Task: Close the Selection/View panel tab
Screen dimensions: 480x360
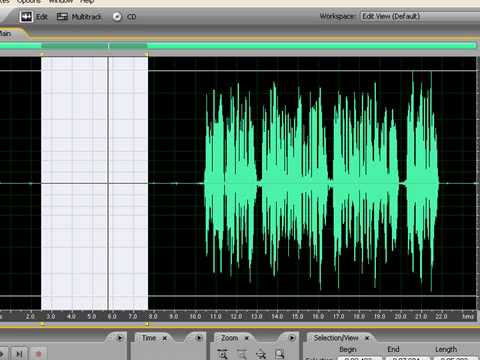Action: click(367, 338)
